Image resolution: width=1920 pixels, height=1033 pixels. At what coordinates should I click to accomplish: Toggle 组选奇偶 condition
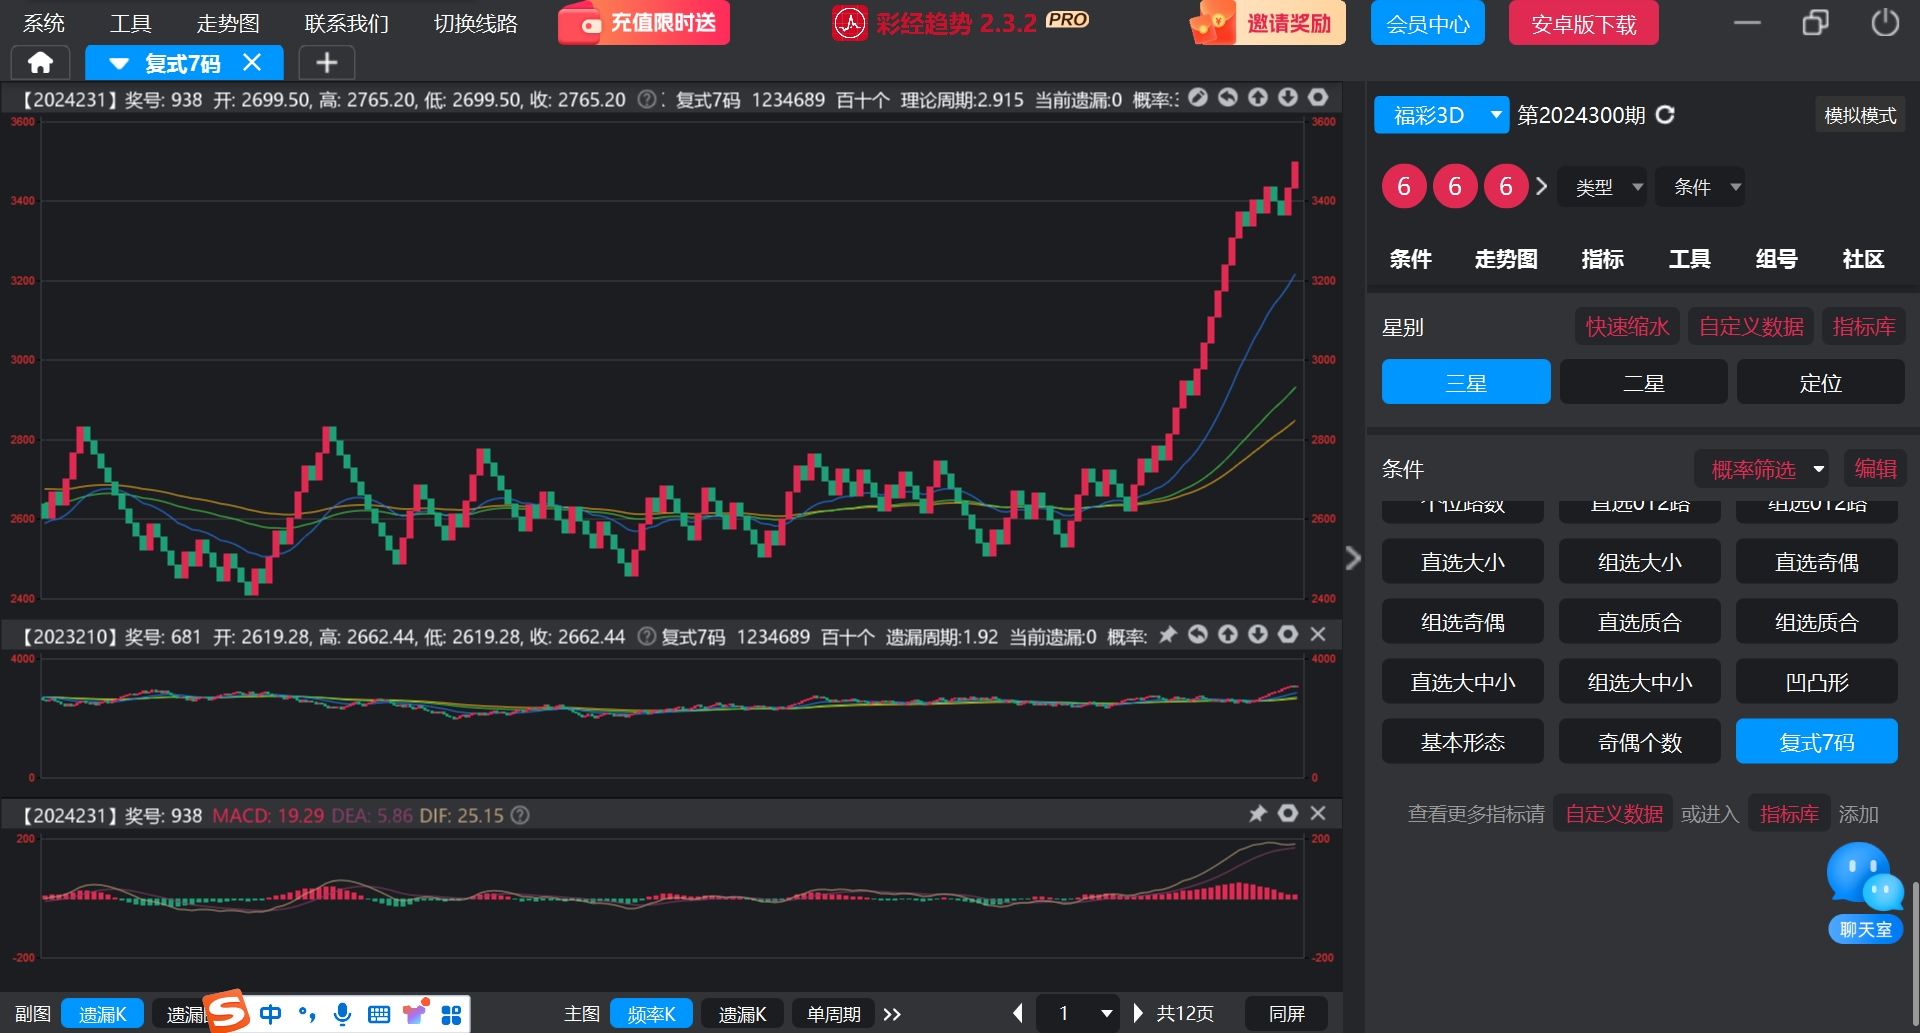[1462, 622]
